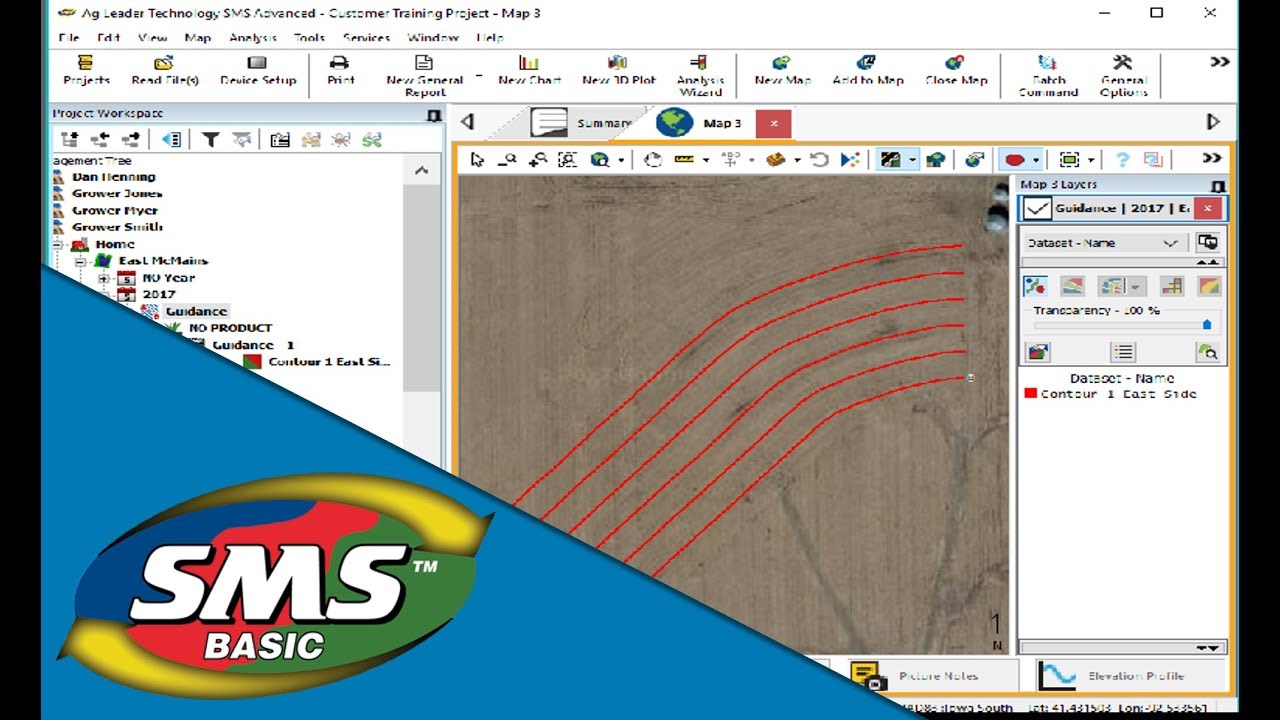The height and width of the screenshot is (720, 1280).
Task: Select the yellow ruler measure tool
Action: click(x=684, y=160)
